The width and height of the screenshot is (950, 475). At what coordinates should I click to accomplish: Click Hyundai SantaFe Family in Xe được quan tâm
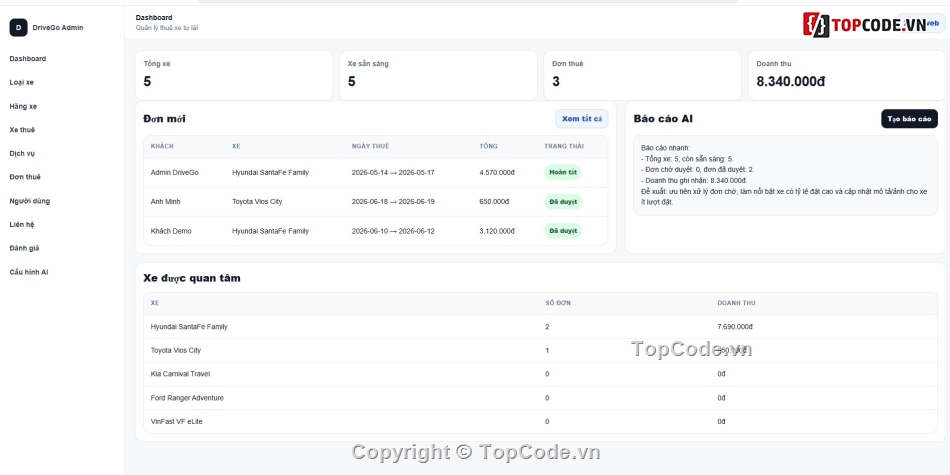[189, 327]
